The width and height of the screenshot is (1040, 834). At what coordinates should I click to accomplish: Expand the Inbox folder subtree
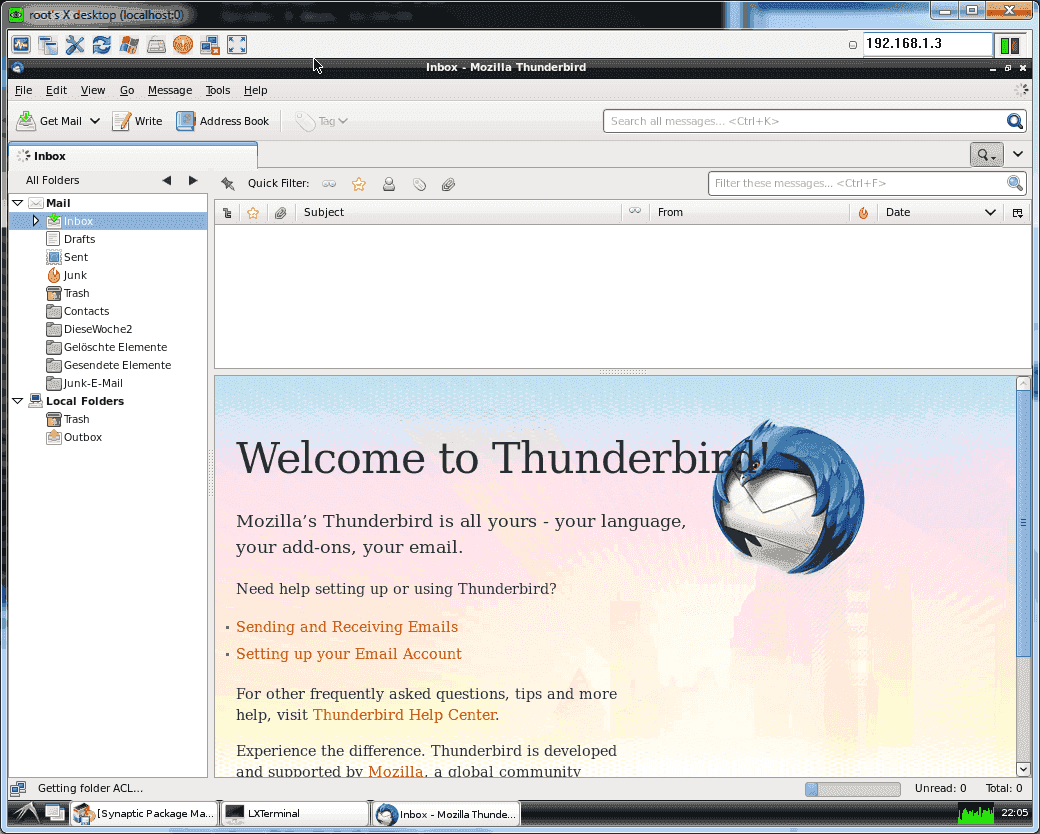pyautogui.click(x=36, y=221)
